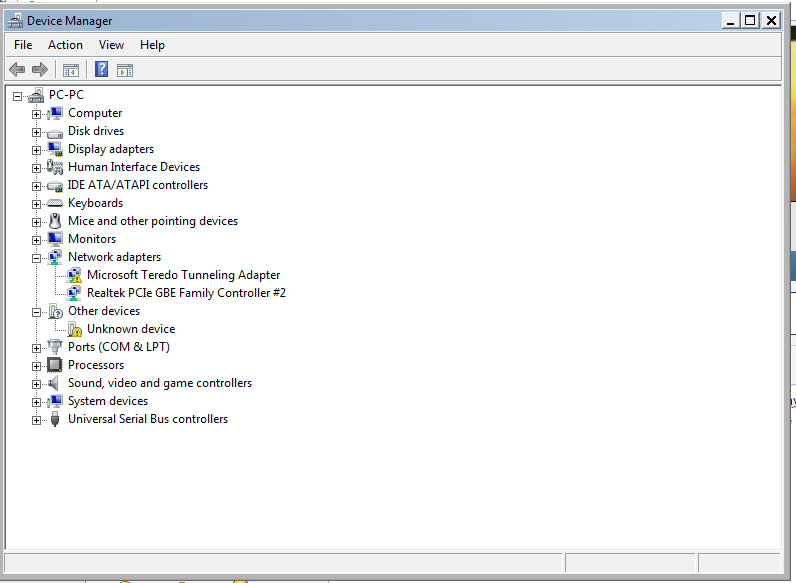Image resolution: width=796 pixels, height=583 pixels.
Task: Click the Ports (COM & LPT) icon
Action: click(55, 347)
